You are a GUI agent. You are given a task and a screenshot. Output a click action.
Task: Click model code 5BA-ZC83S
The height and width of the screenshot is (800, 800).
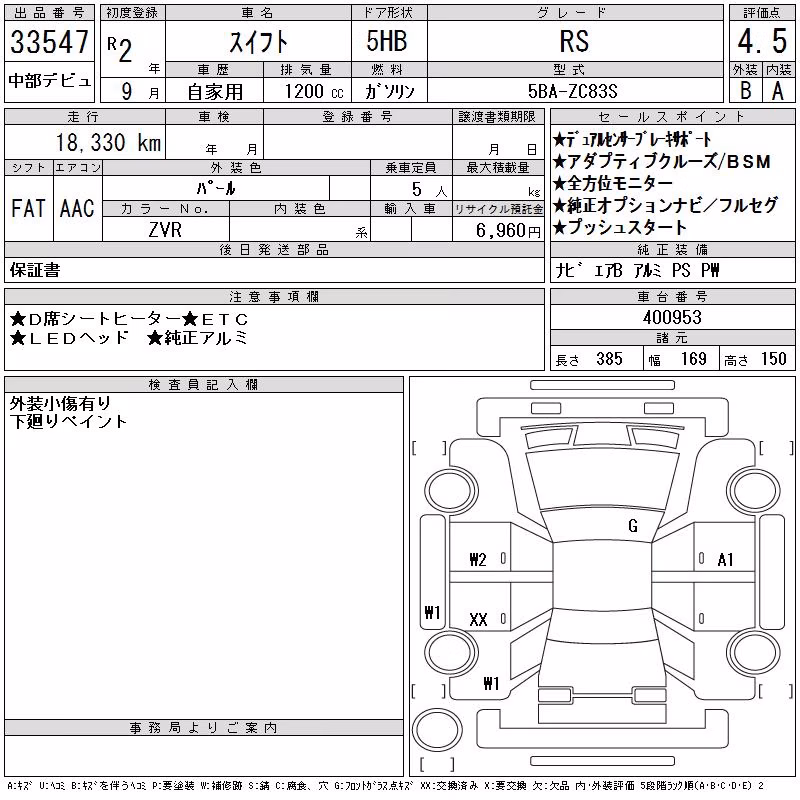point(572,91)
